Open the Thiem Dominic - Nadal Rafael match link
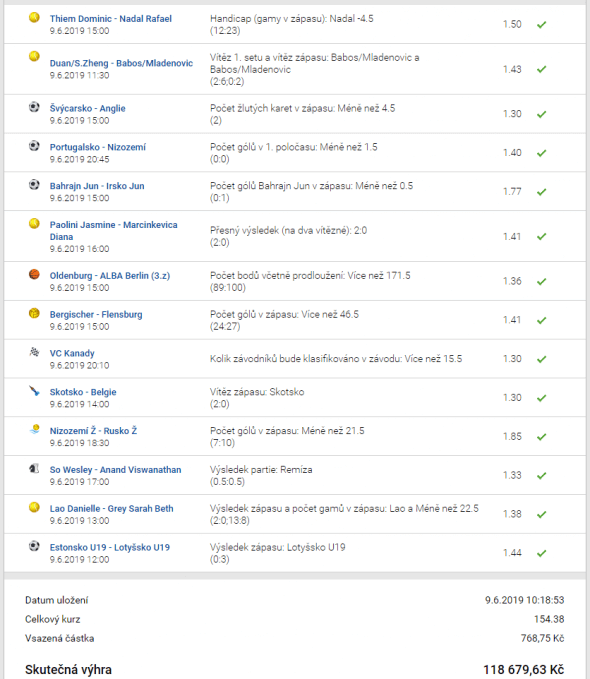The width and height of the screenshot is (590, 679). [110, 19]
